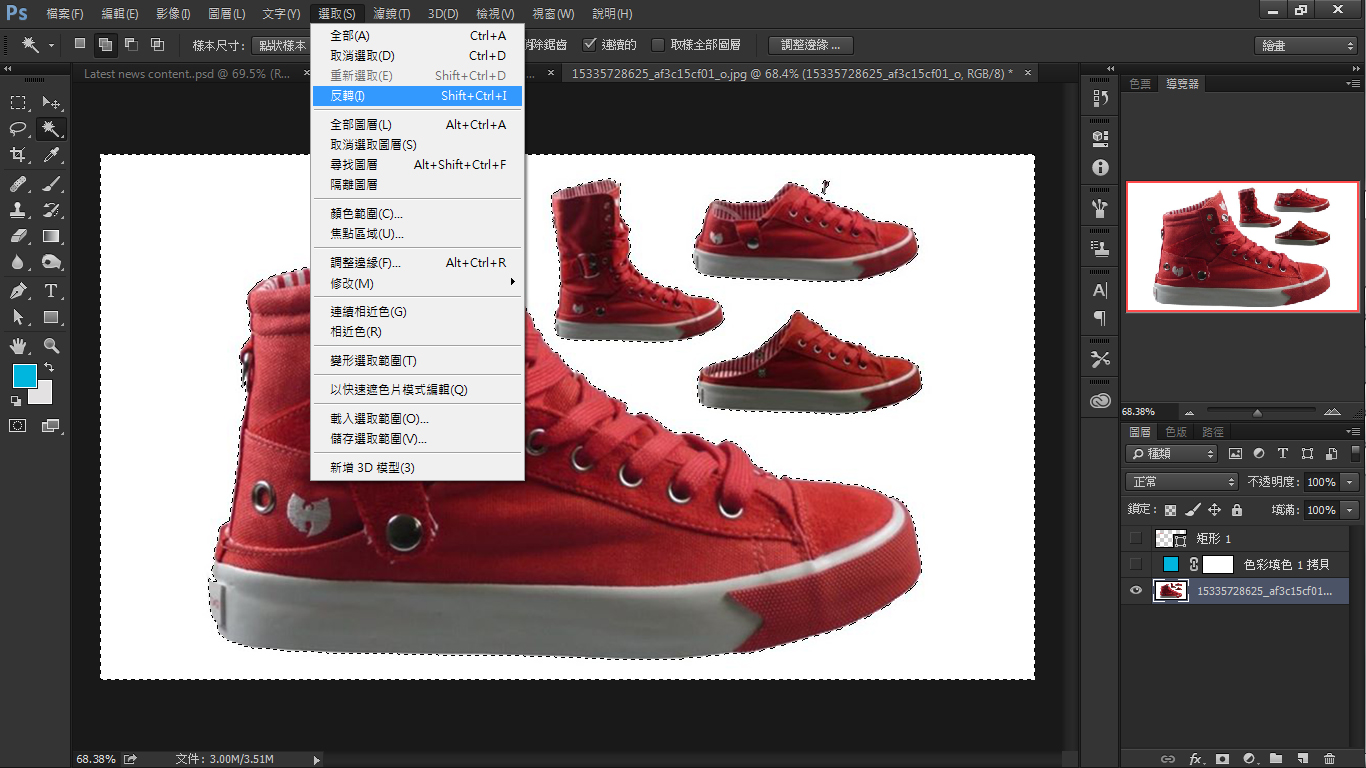Click the delete layer trash icon
Image resolution: width=1366 pixels, height=768 pixels.
1329,759
